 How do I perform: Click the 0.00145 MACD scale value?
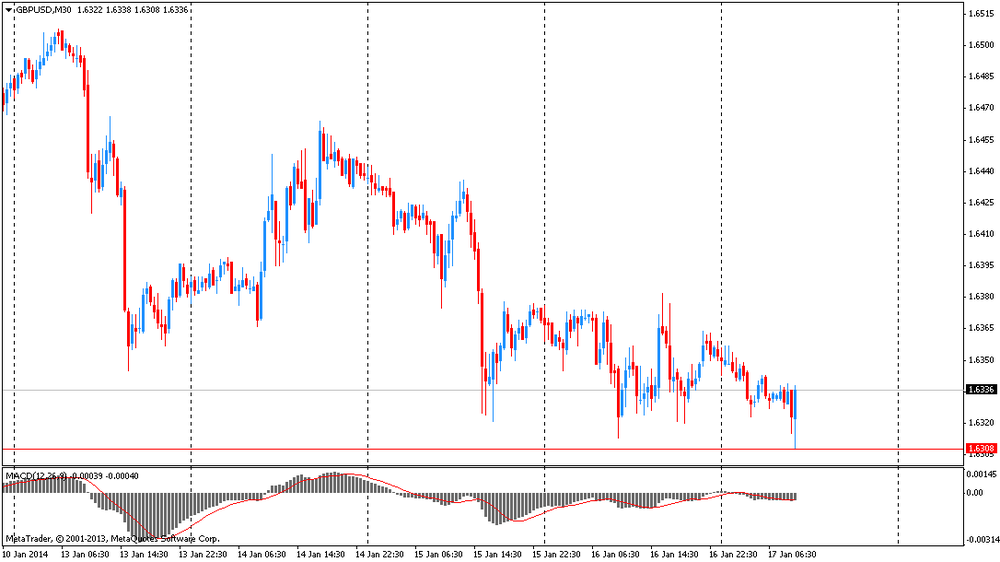[980, 474]
